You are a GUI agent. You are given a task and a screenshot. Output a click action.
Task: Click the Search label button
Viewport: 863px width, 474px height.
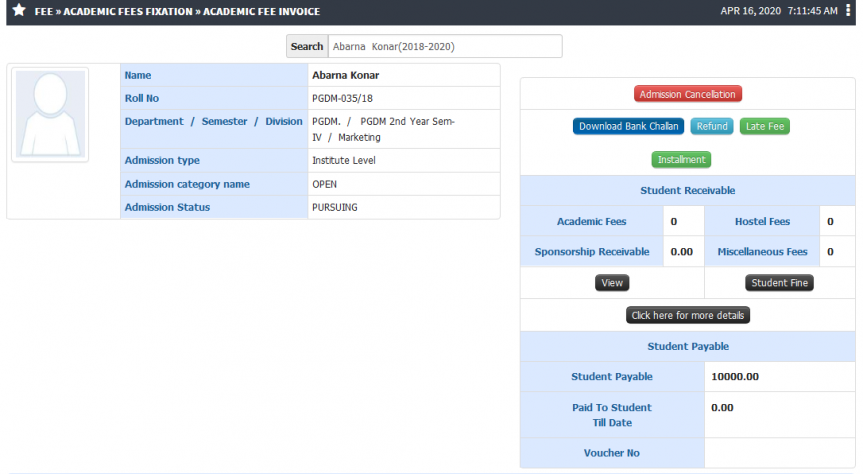(x=307, y=46)
